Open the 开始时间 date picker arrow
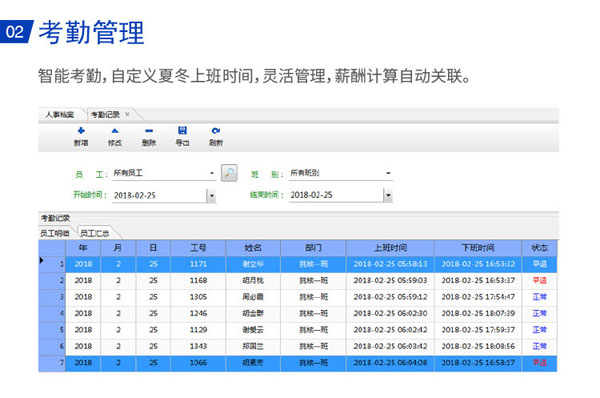 (x=211, y=196)
